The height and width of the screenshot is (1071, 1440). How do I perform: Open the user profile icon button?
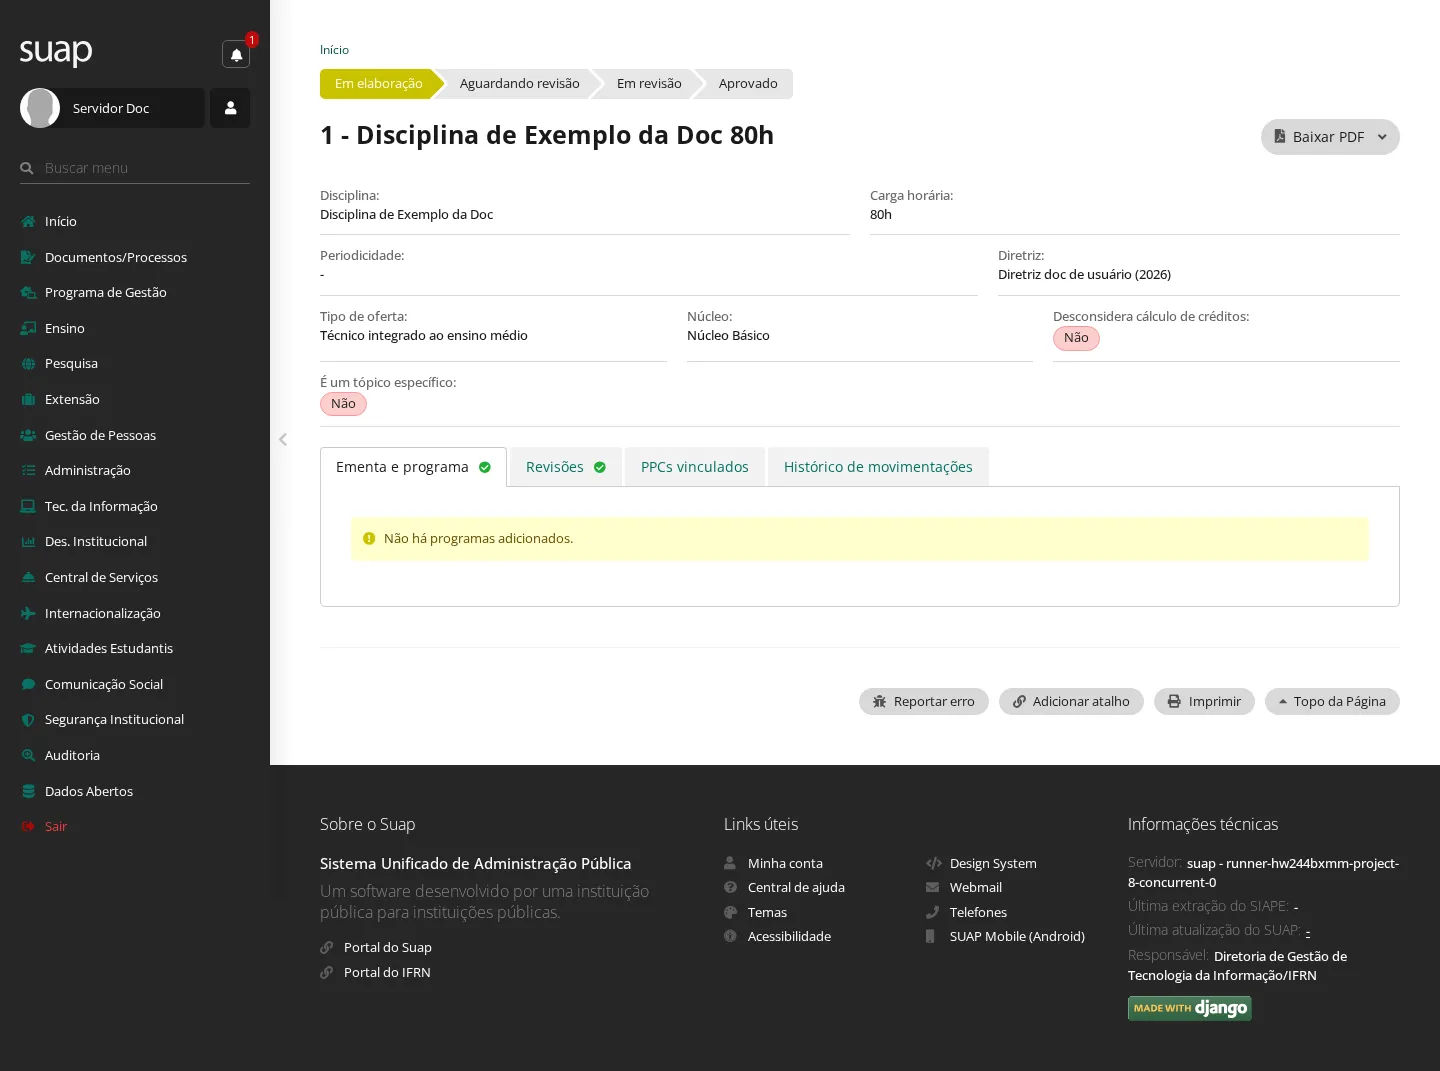[x=230, y=108]
